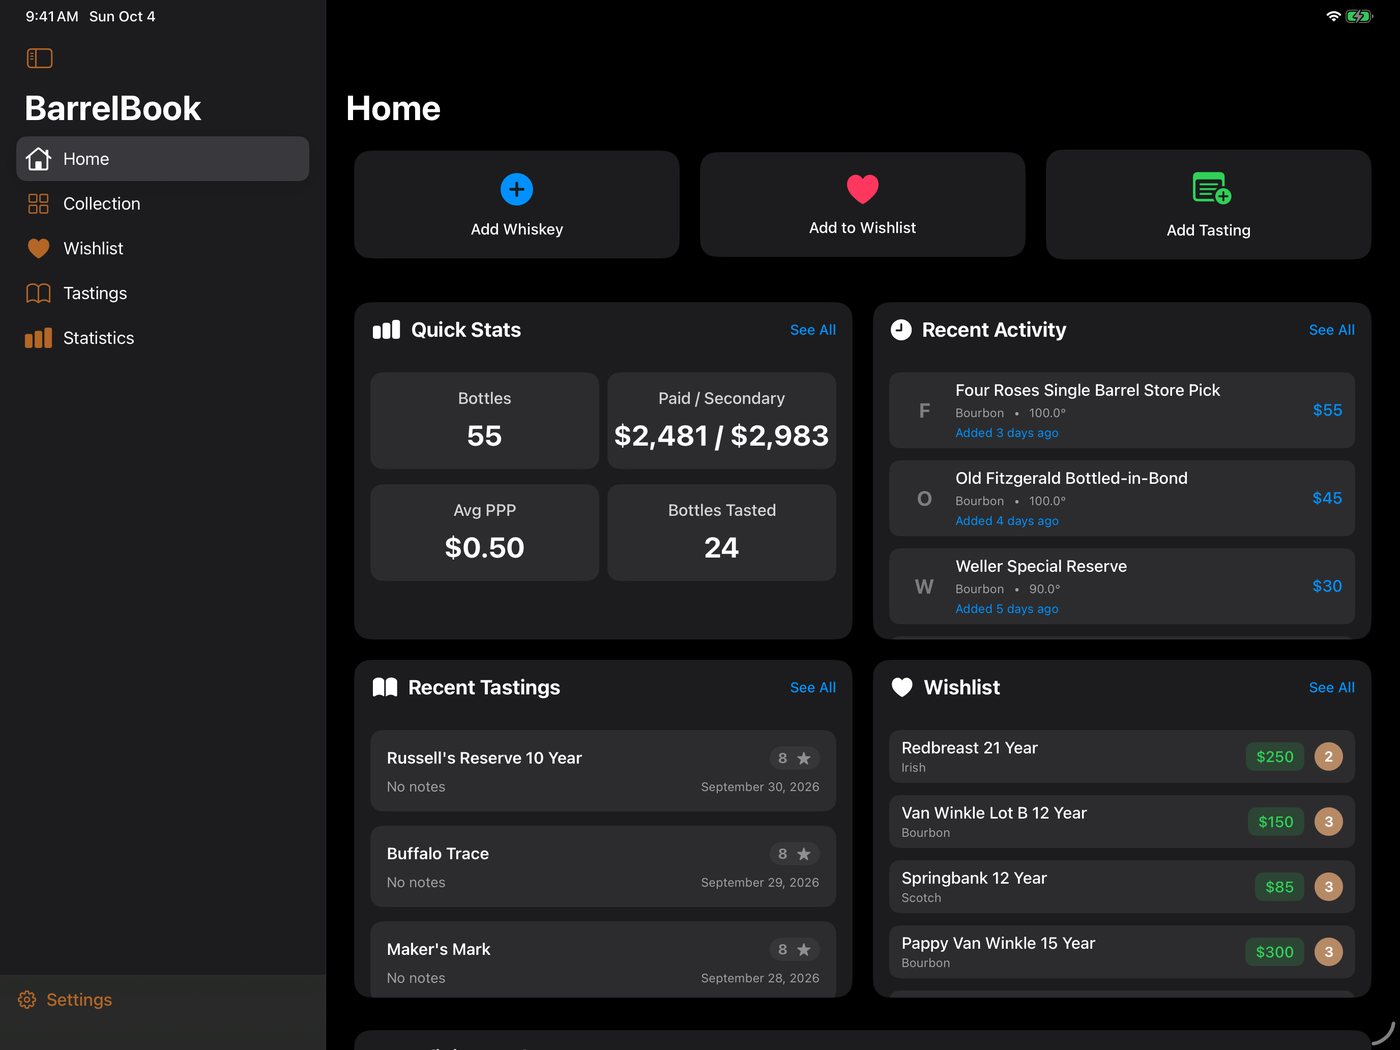Click the Wishlist heart icon in sidebar
The height and width of the screenshot is (1050, 1400).
click(x=38, y=248)
